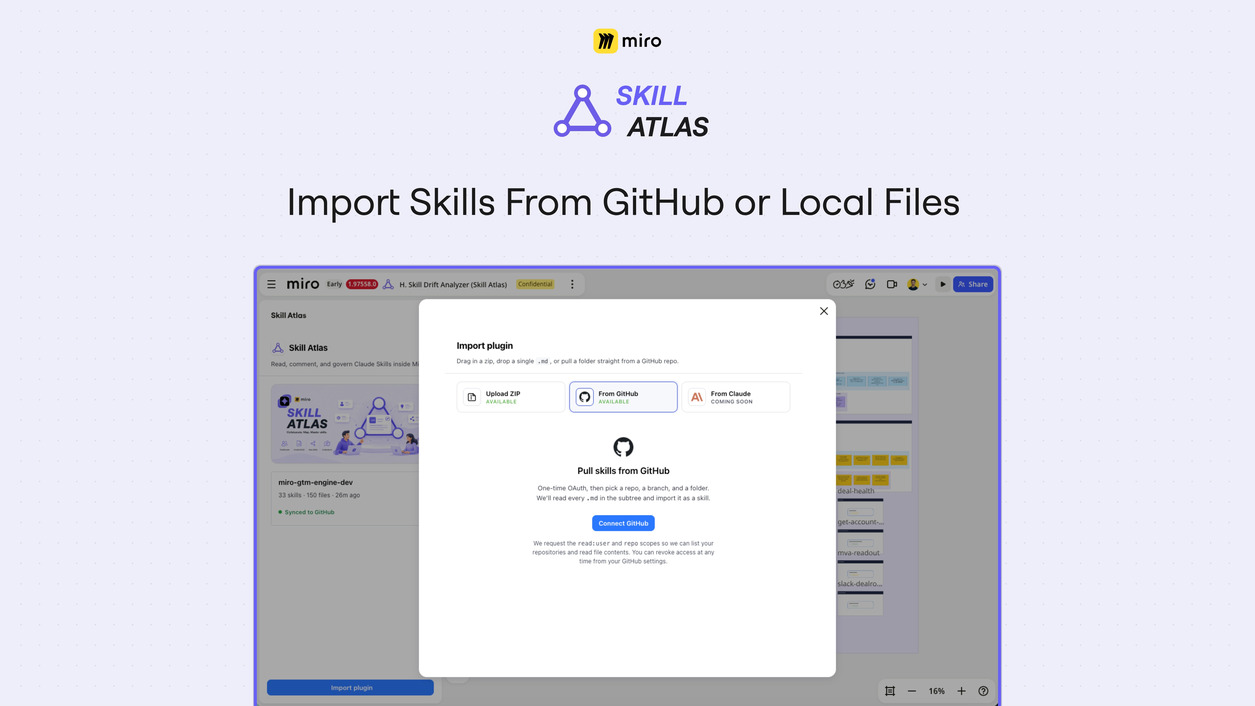Click the reactions icon in the top-right toolbar
Image resolution: width=1255 pixels, height=706 pixels.
pyautogui.click(x=844, y=284)
